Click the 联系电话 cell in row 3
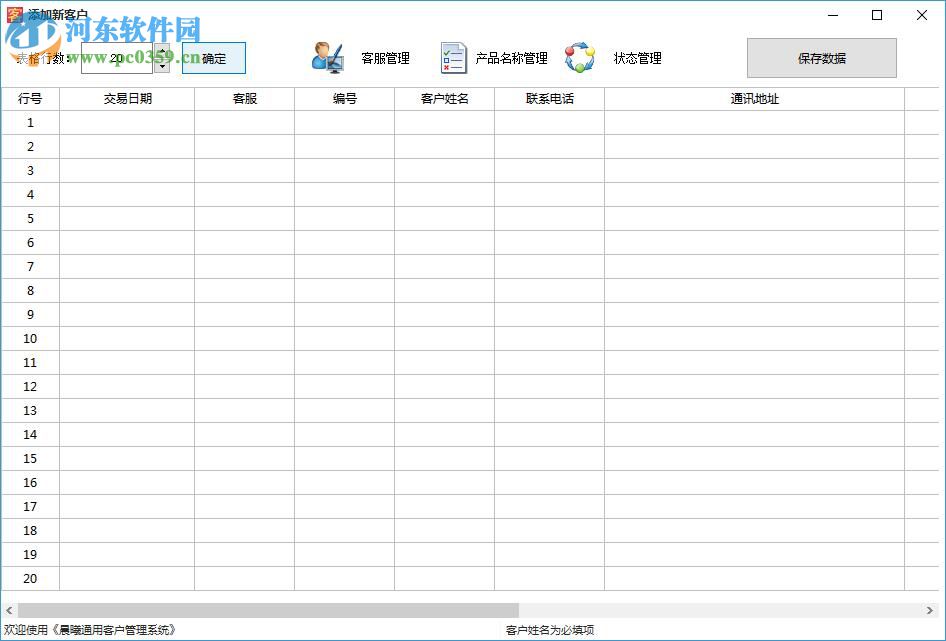946x641 pixels. pyautogui.click(x=548, y=170)
